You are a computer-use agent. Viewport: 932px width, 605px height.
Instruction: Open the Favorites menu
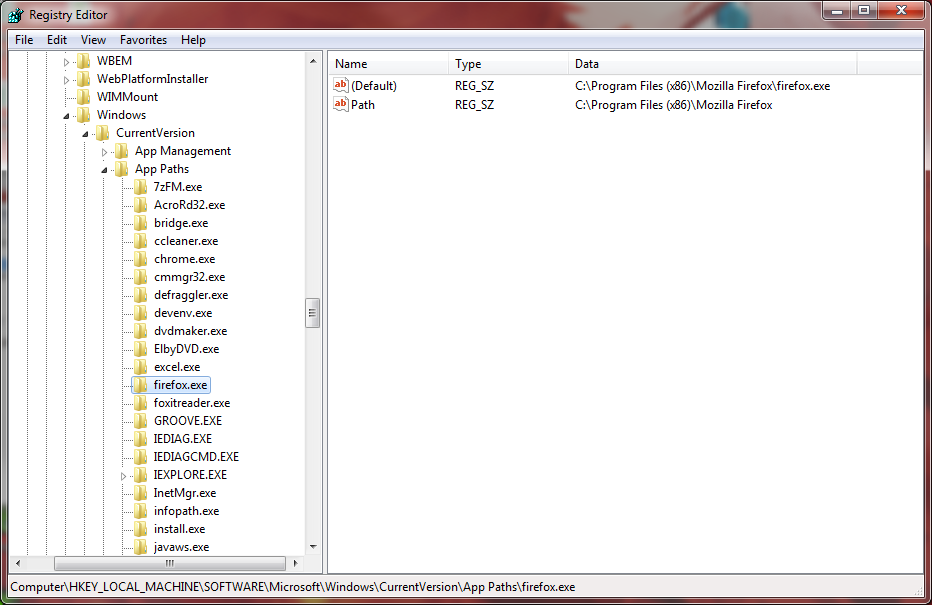(143, 40)
